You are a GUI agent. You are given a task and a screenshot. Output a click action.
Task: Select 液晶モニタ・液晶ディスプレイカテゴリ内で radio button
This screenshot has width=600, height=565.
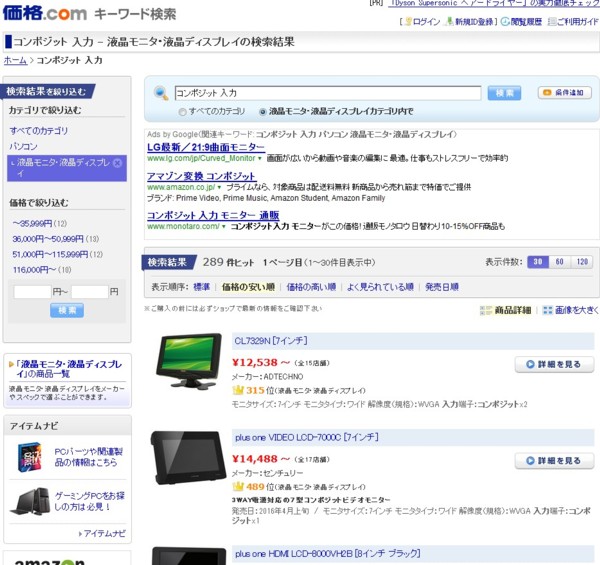pyautogui.click(x=262, y=112)
